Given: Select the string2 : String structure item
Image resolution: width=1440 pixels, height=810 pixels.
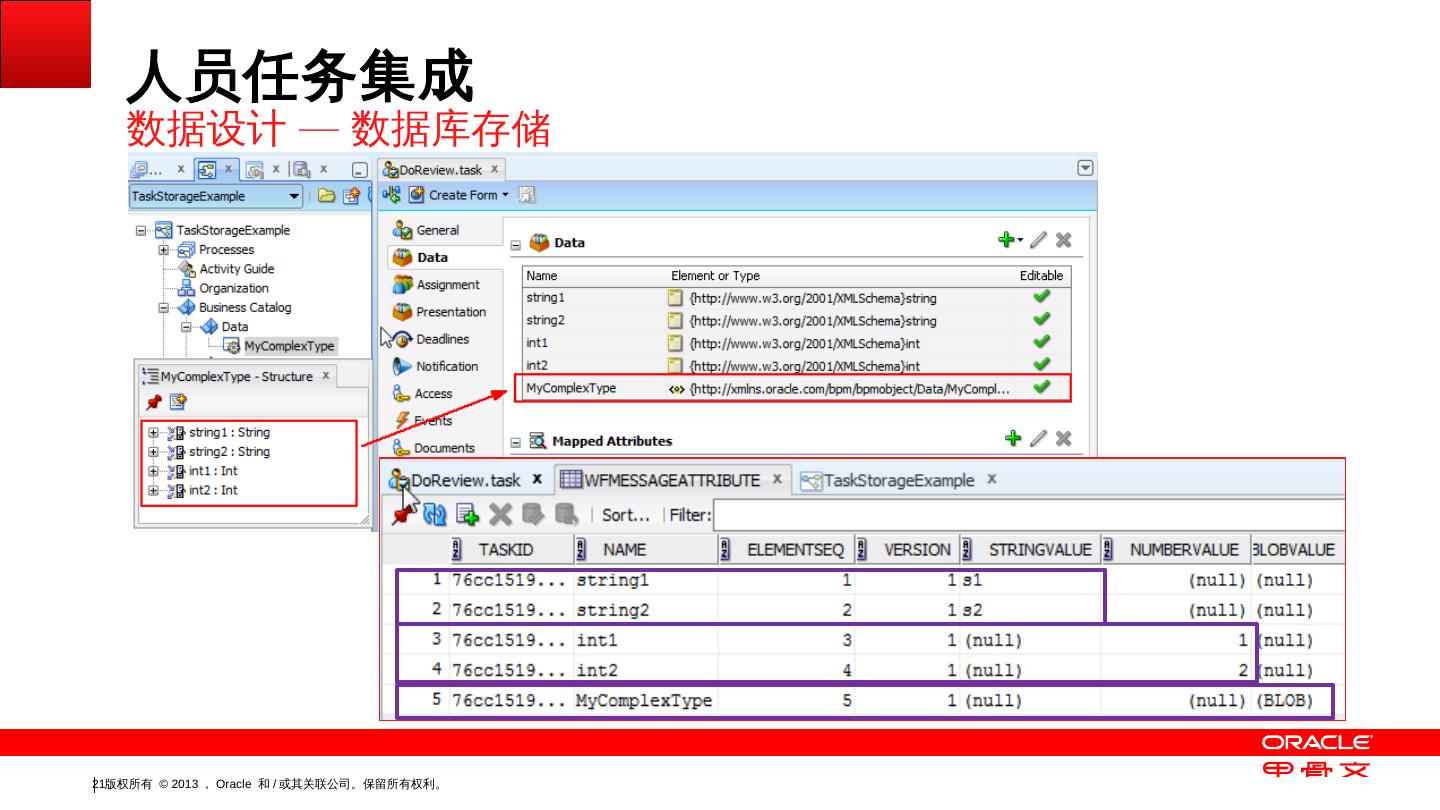Looking at the screenshot, I should [x=229, y=452].
